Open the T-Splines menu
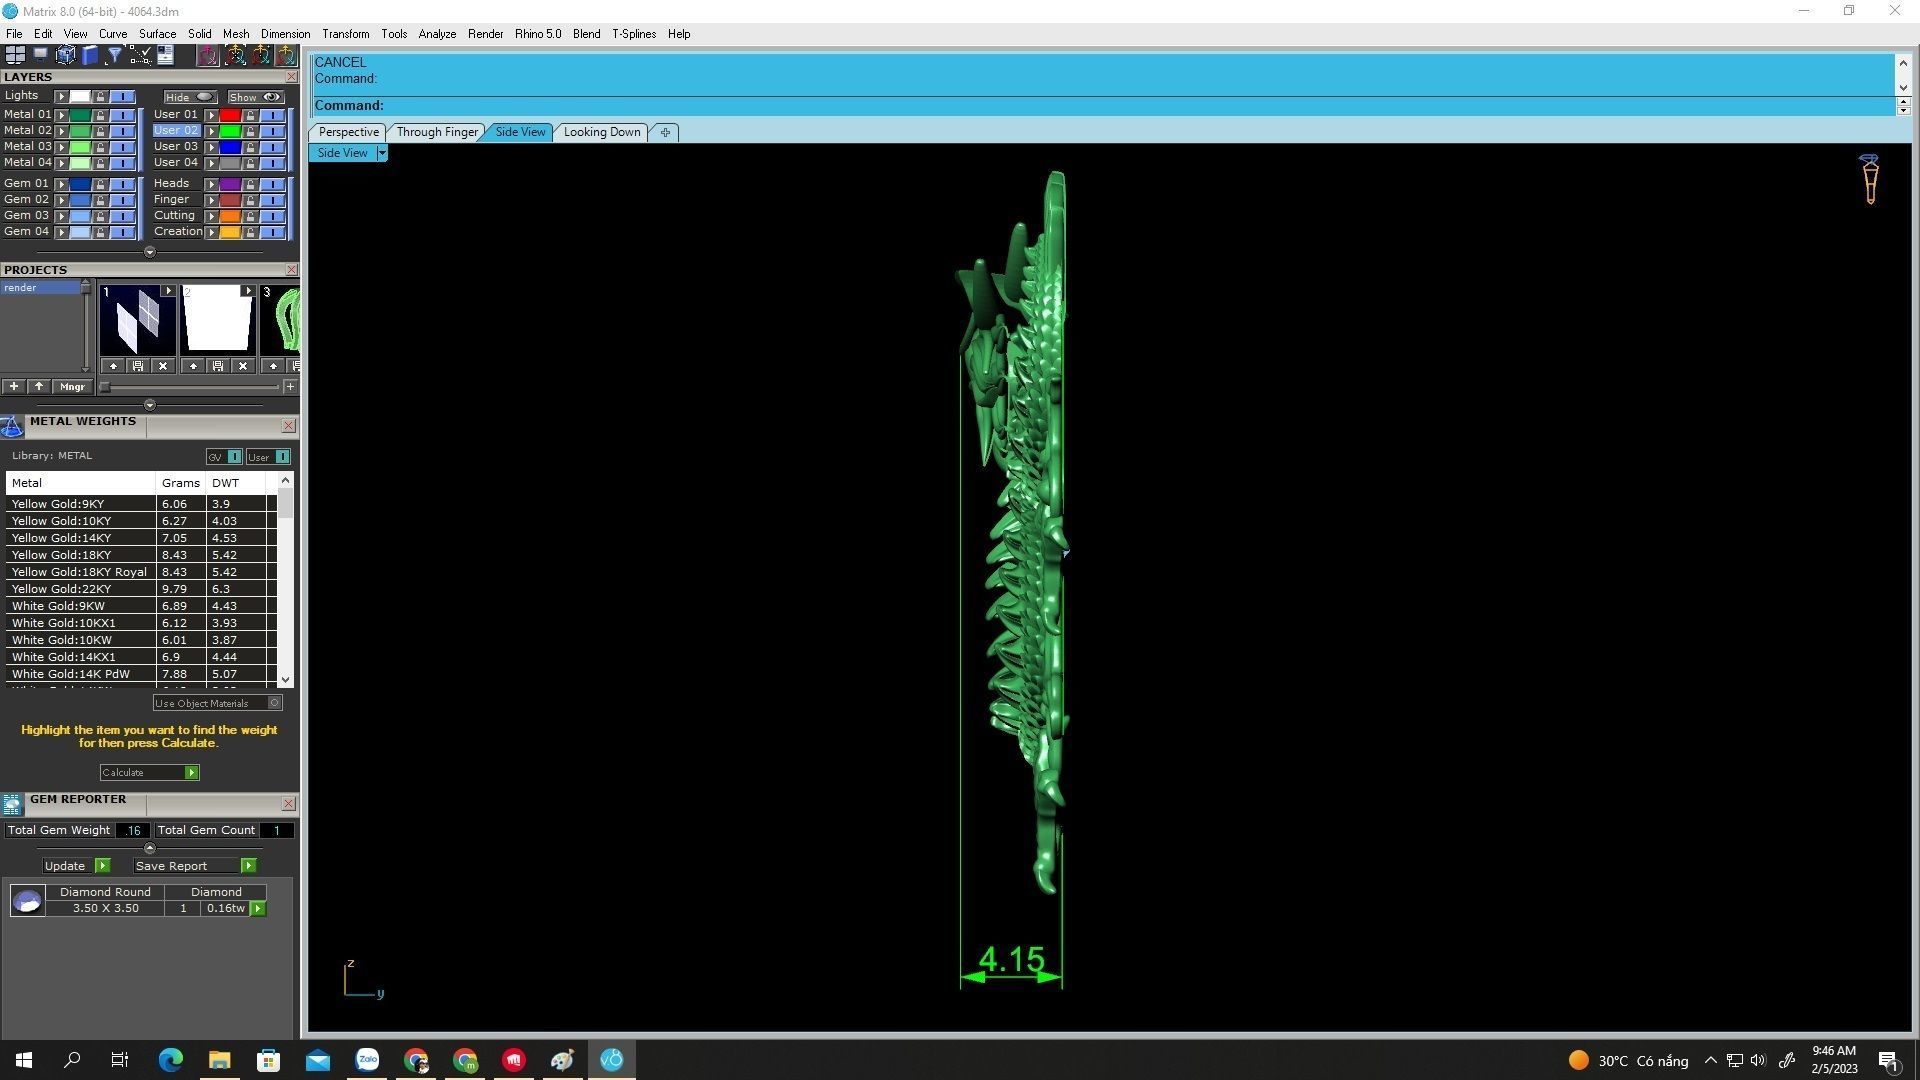Viewport: 1920px width, 1080px height. point(633,34)
